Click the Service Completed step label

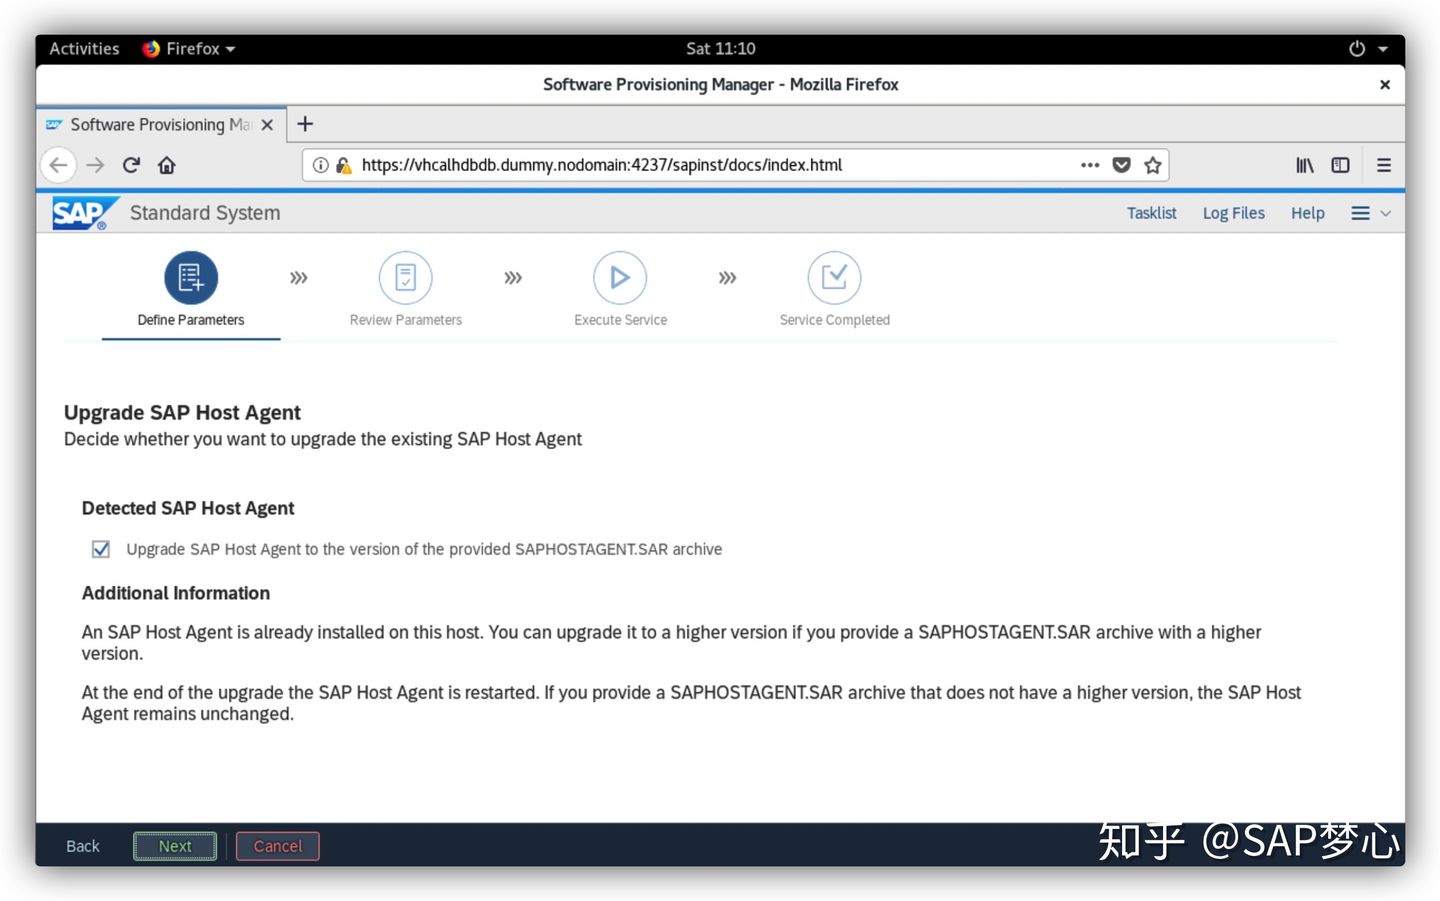click(x=834, y=320)
